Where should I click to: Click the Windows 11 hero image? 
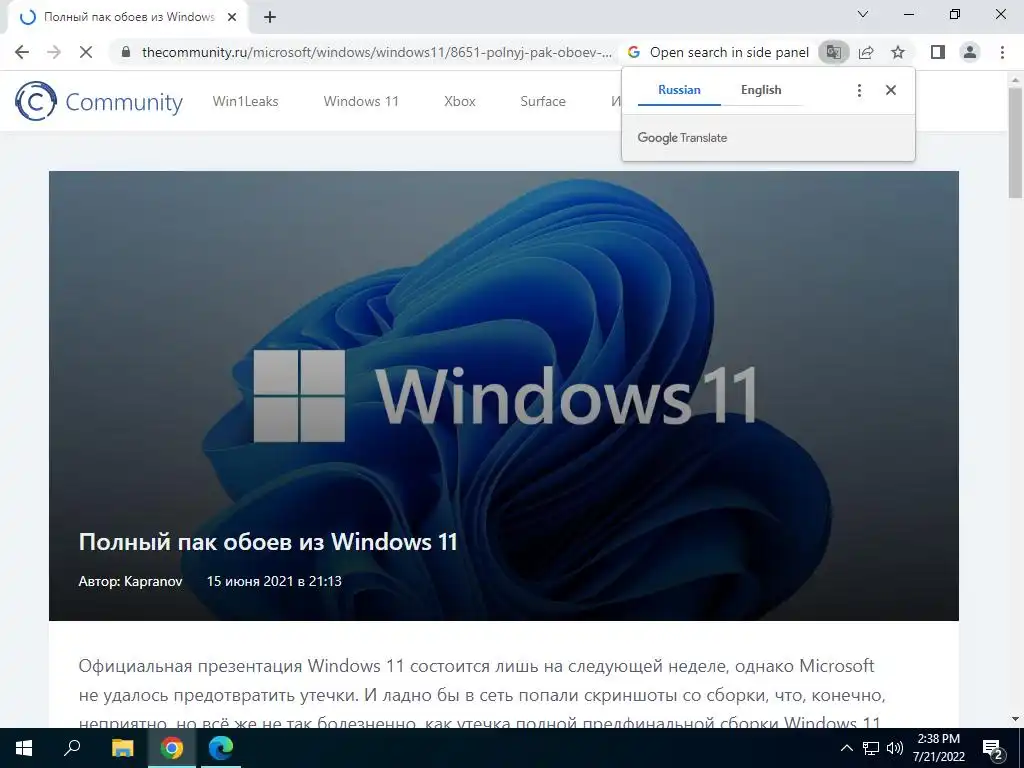(504, 396)
